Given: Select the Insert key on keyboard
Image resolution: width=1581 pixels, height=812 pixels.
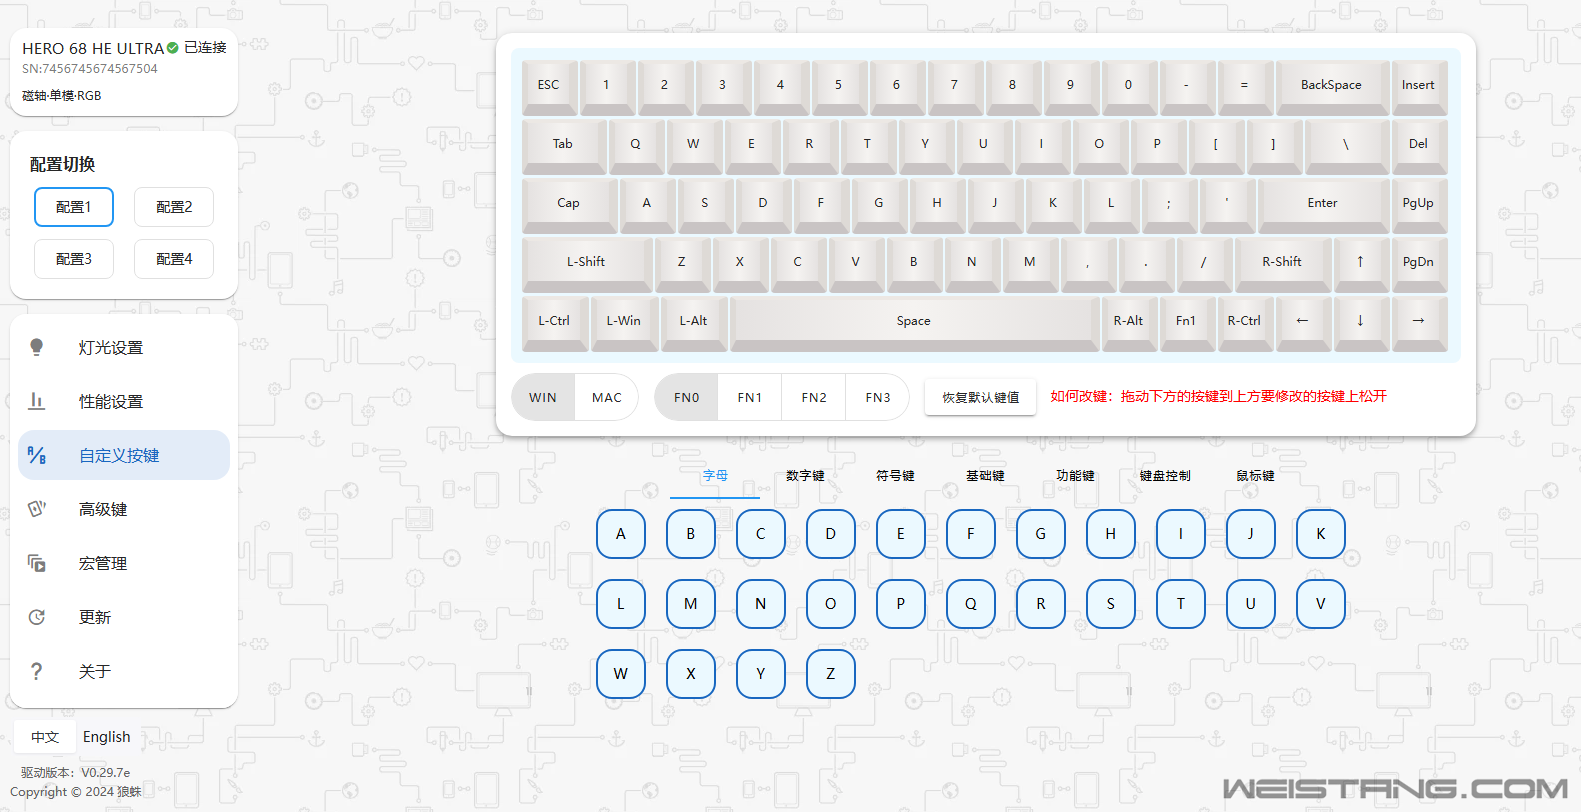Looking at the screenshot, I should pyautogui.click(x=1418, y=87).
